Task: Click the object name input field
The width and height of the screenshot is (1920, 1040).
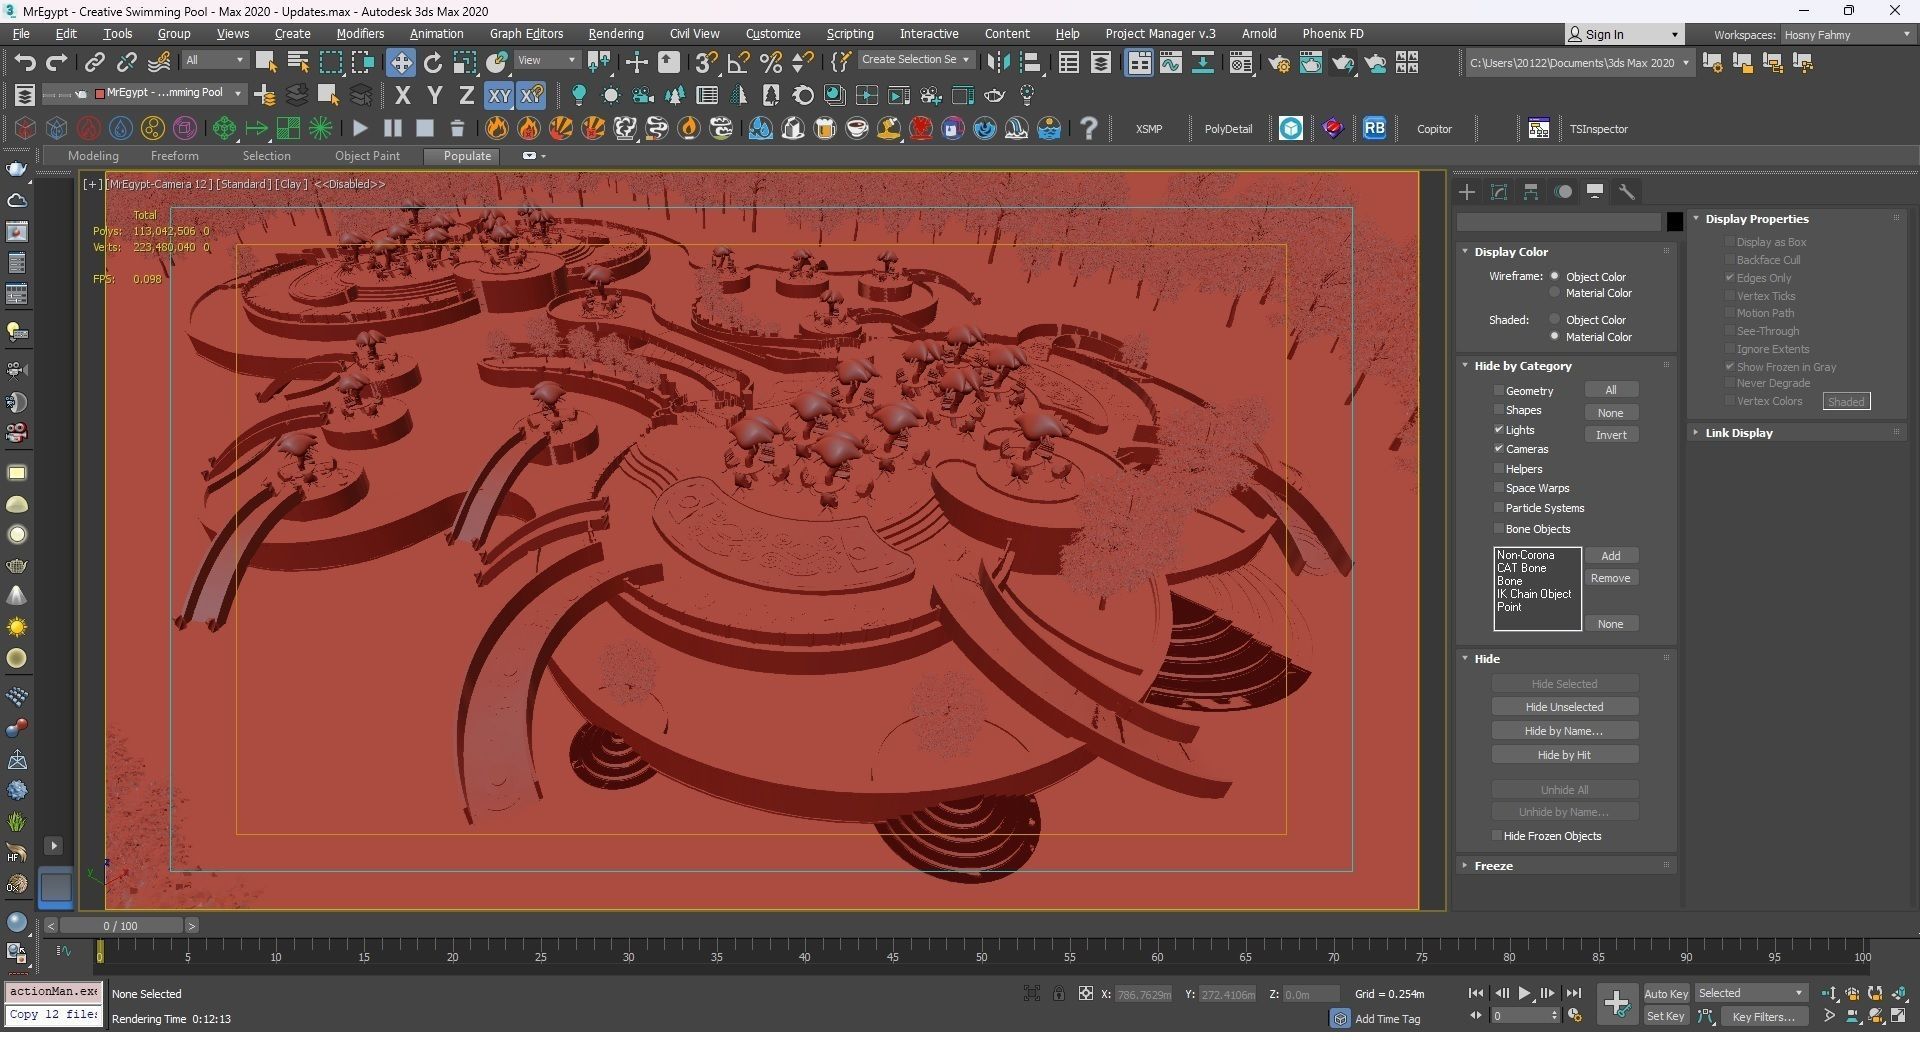Action: [1558, 222]
